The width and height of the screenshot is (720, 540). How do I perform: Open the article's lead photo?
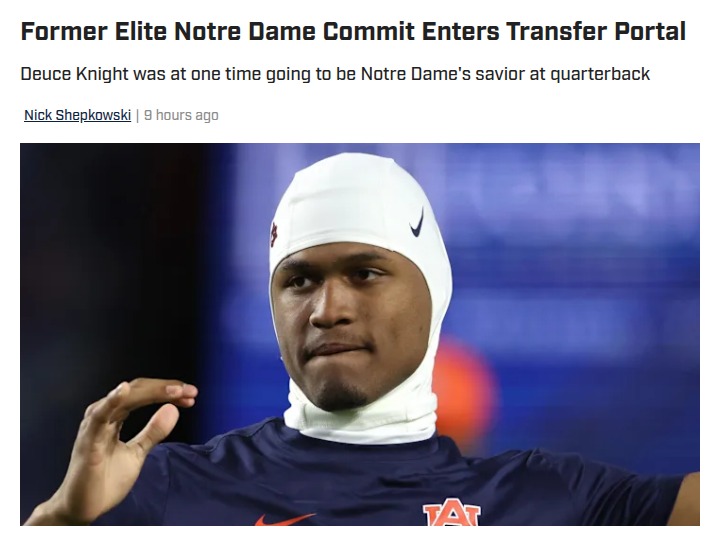coord(360,334)
